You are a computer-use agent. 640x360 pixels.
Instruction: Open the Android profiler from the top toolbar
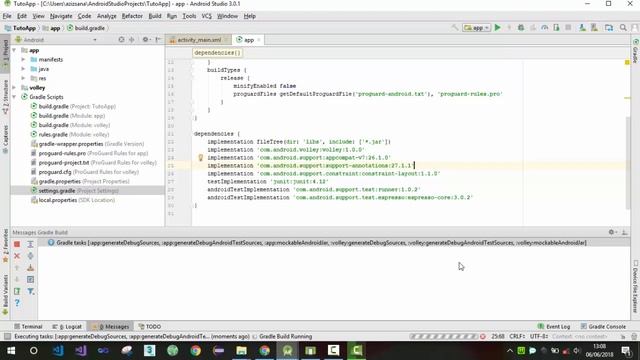pos(544,28)
